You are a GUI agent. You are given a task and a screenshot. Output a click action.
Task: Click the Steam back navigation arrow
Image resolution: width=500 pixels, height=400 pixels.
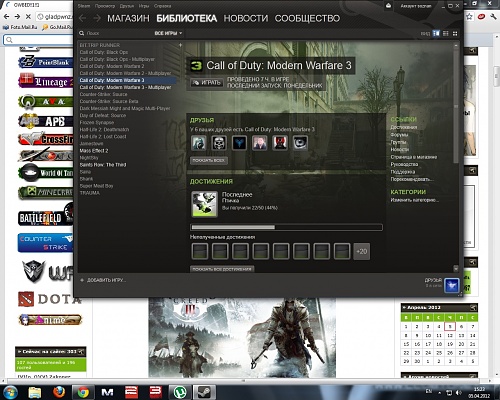(83, 18)
